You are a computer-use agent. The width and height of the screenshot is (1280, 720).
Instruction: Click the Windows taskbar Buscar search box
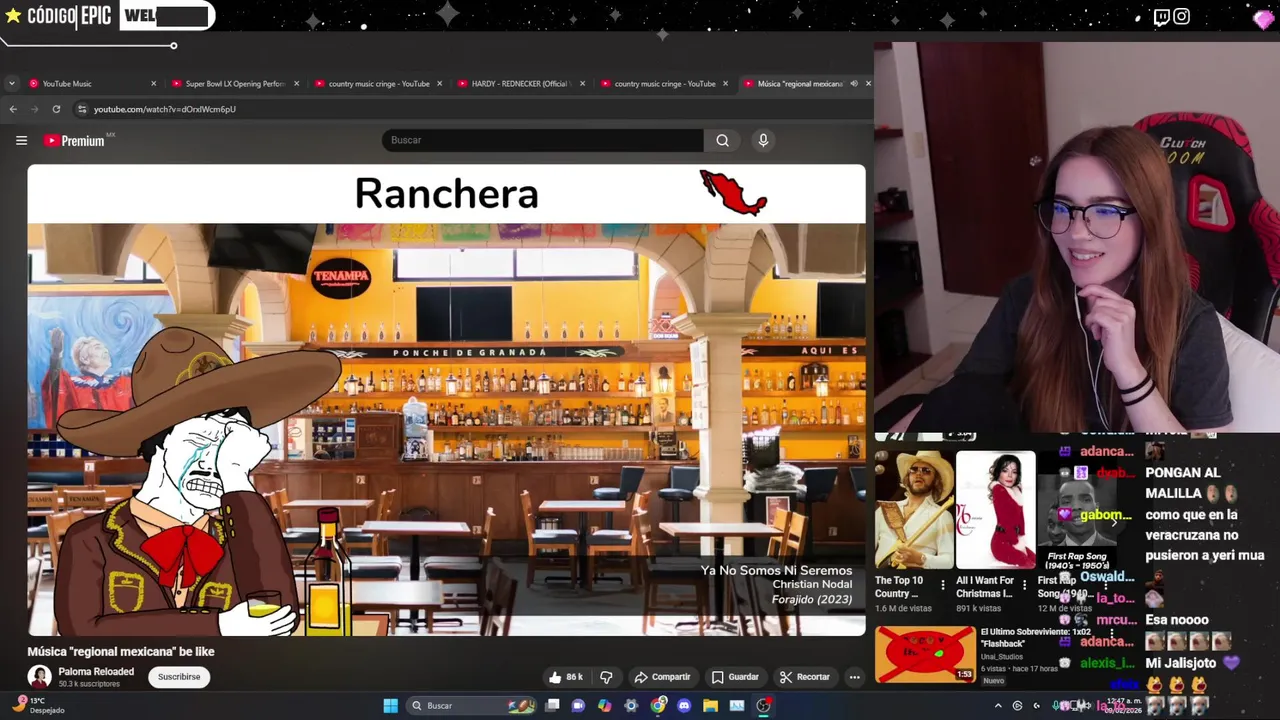(470, 706)
